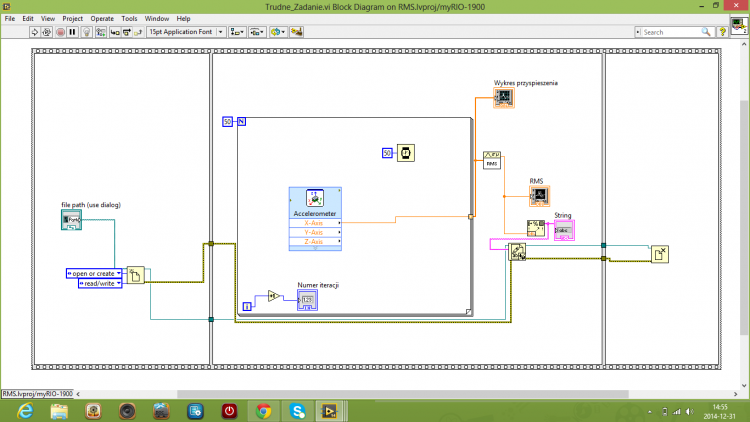Select the Open/Create File node

point(135,276)
